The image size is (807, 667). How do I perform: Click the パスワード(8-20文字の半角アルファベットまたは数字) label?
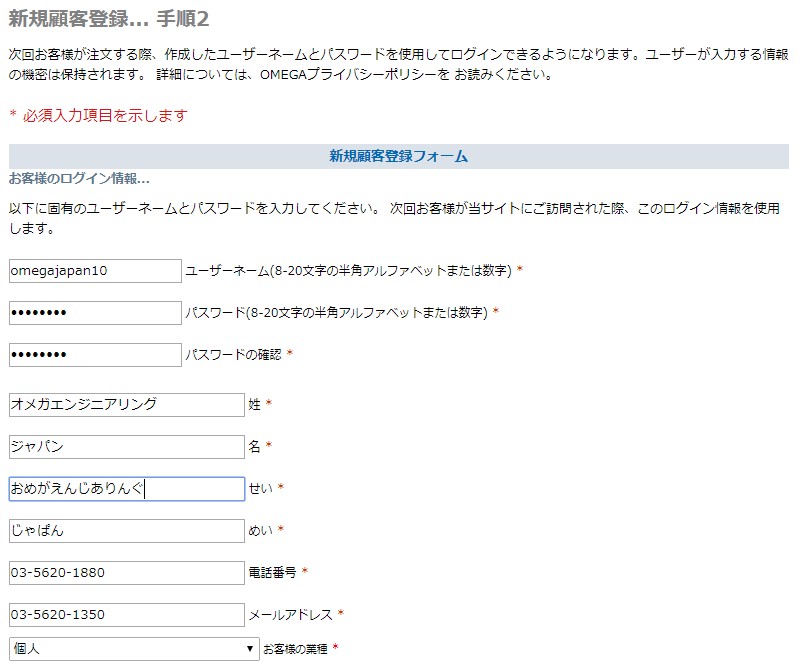(x=336, y=312)
